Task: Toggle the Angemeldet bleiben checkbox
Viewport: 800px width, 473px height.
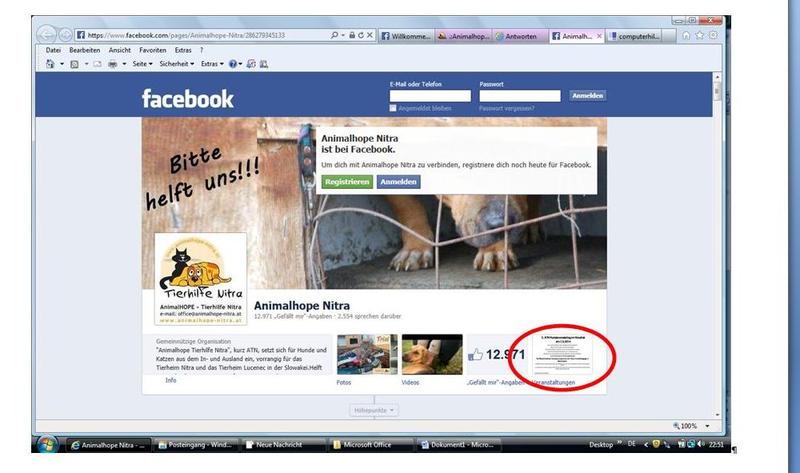Action: click(393, 108)
